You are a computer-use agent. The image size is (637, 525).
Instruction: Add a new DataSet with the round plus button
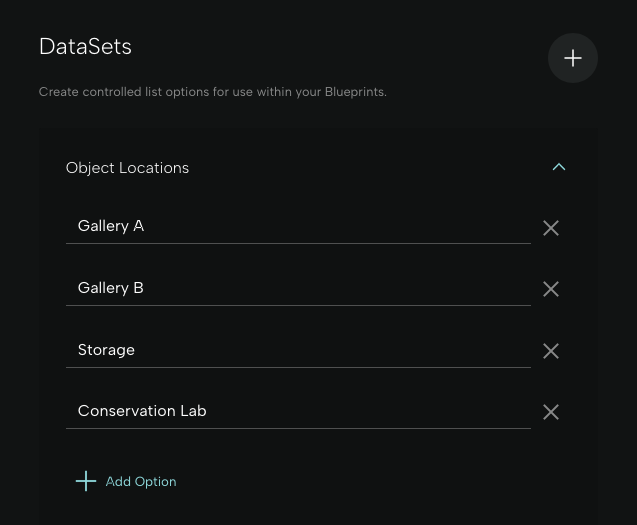point(573,58)
